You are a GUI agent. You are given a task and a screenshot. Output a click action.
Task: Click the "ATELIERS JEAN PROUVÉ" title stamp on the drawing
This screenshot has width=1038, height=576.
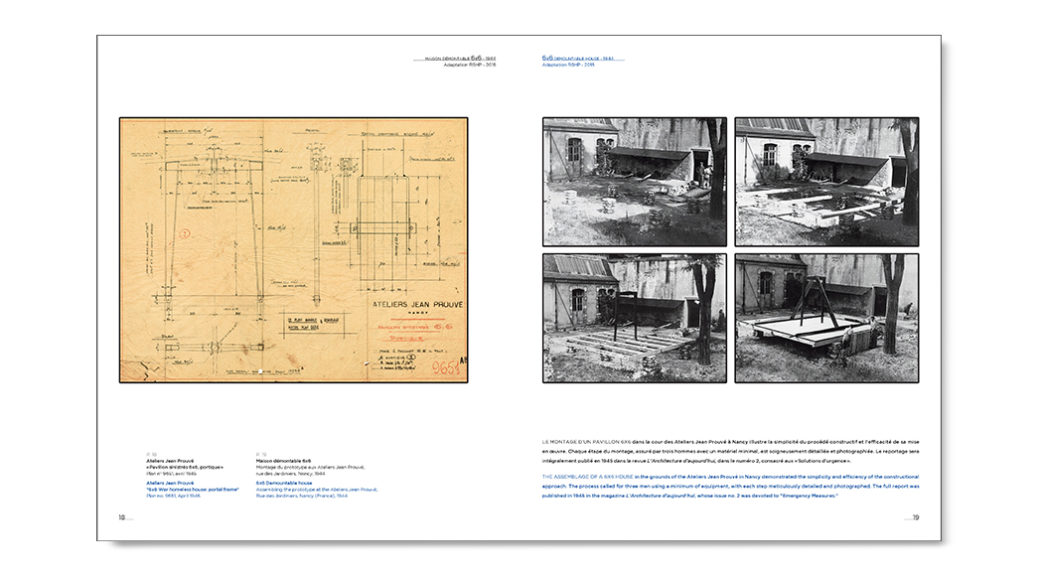click(x=418, y=305)
